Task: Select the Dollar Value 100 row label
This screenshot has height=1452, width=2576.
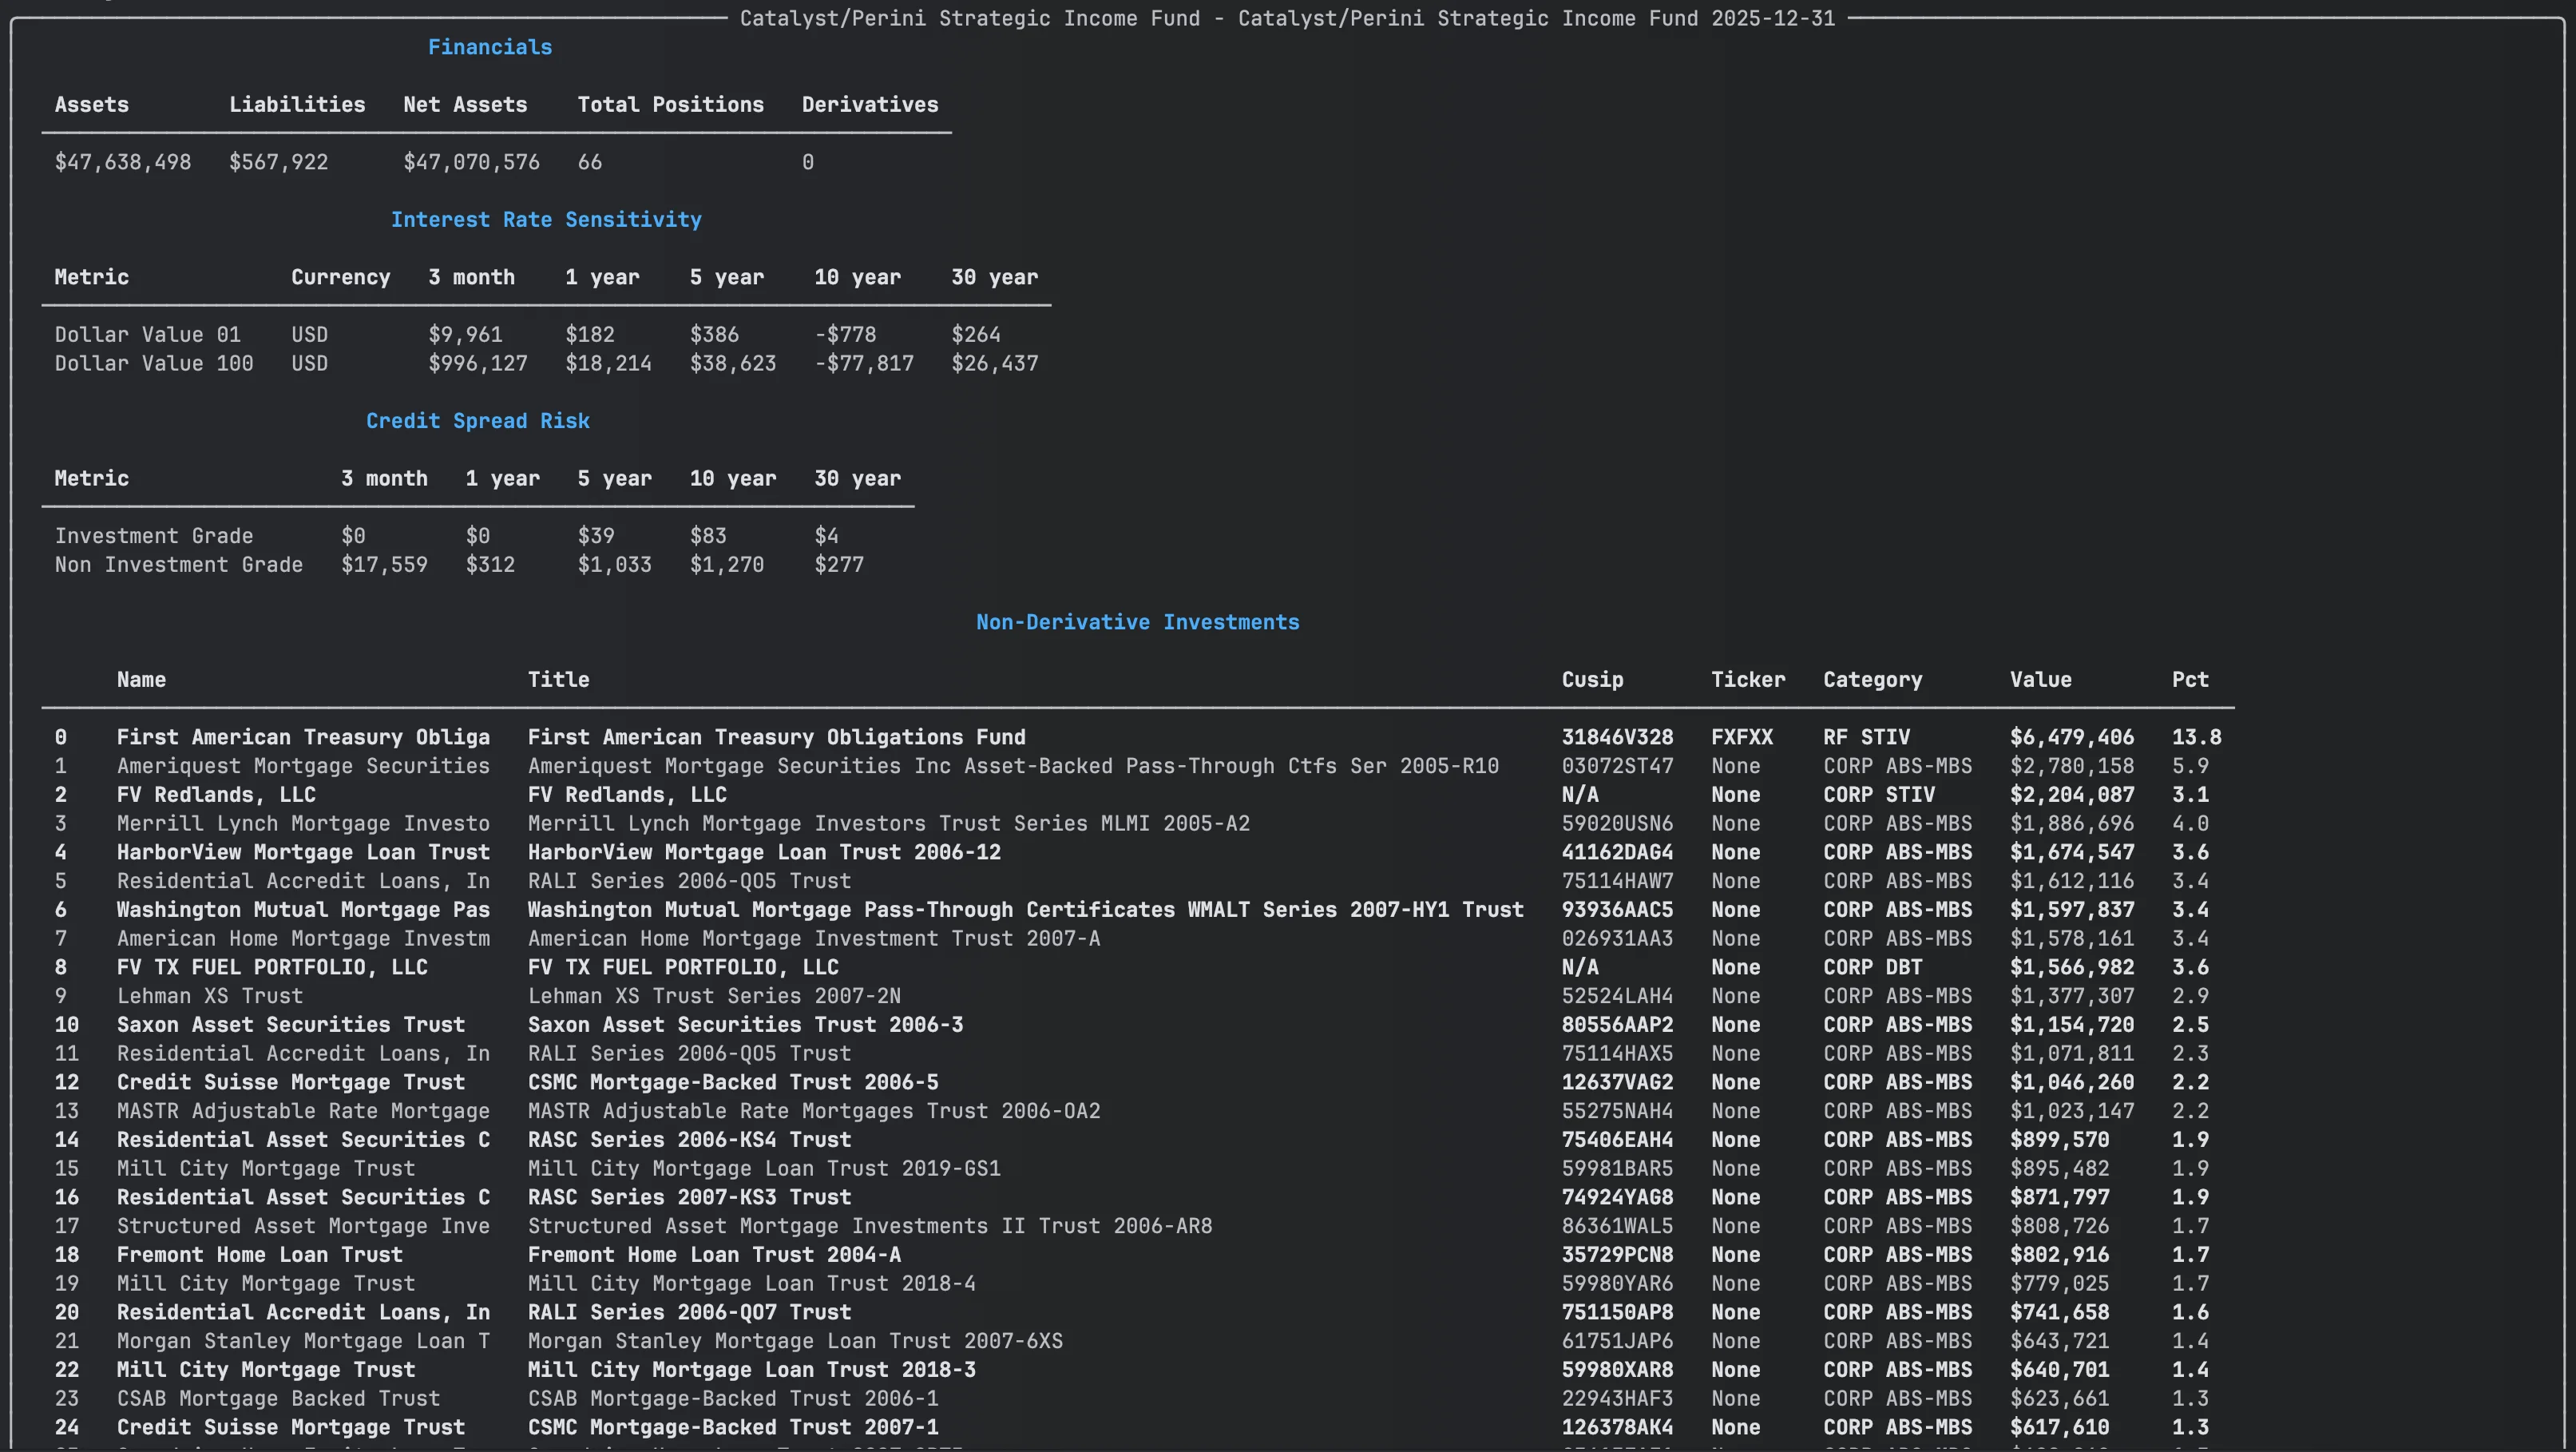Action: [154, 364]
